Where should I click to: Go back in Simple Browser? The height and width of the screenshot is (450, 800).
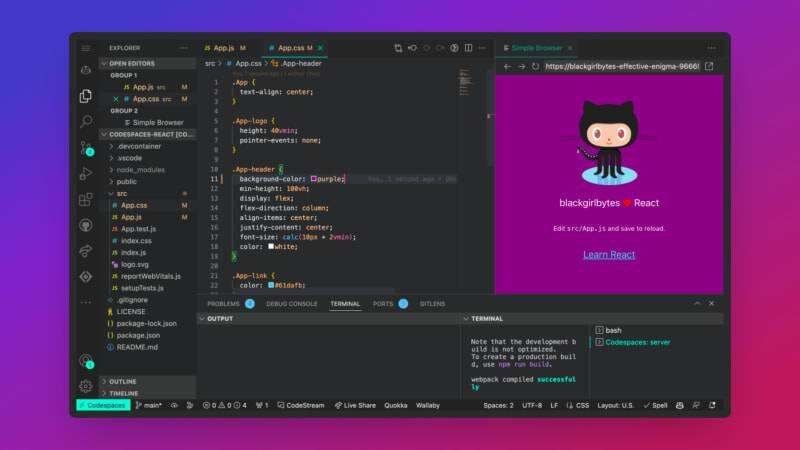(507, 66)
